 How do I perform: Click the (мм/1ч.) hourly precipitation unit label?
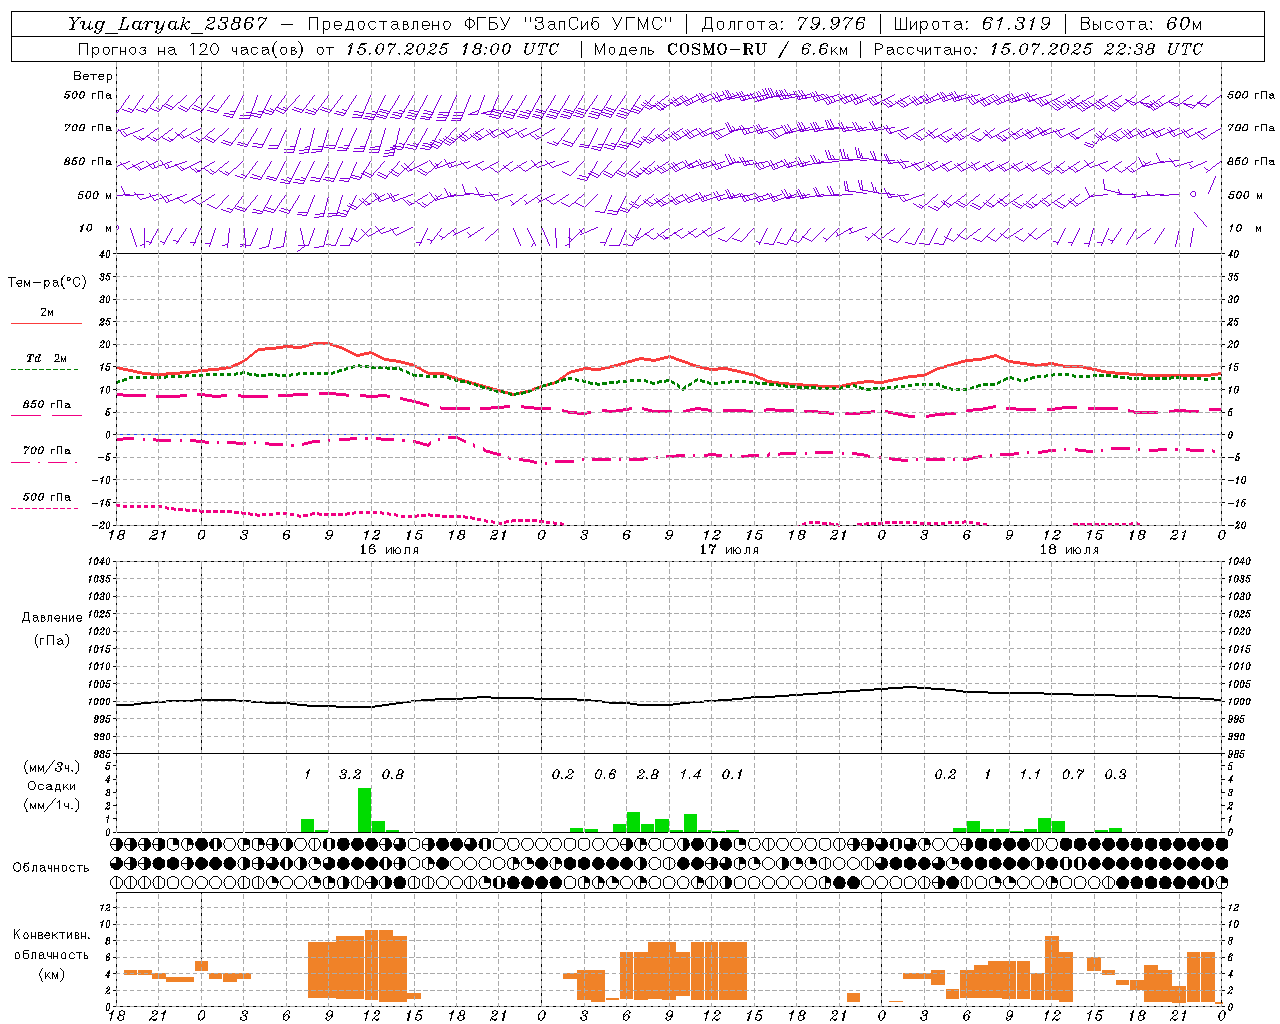(x=51, y=804)
